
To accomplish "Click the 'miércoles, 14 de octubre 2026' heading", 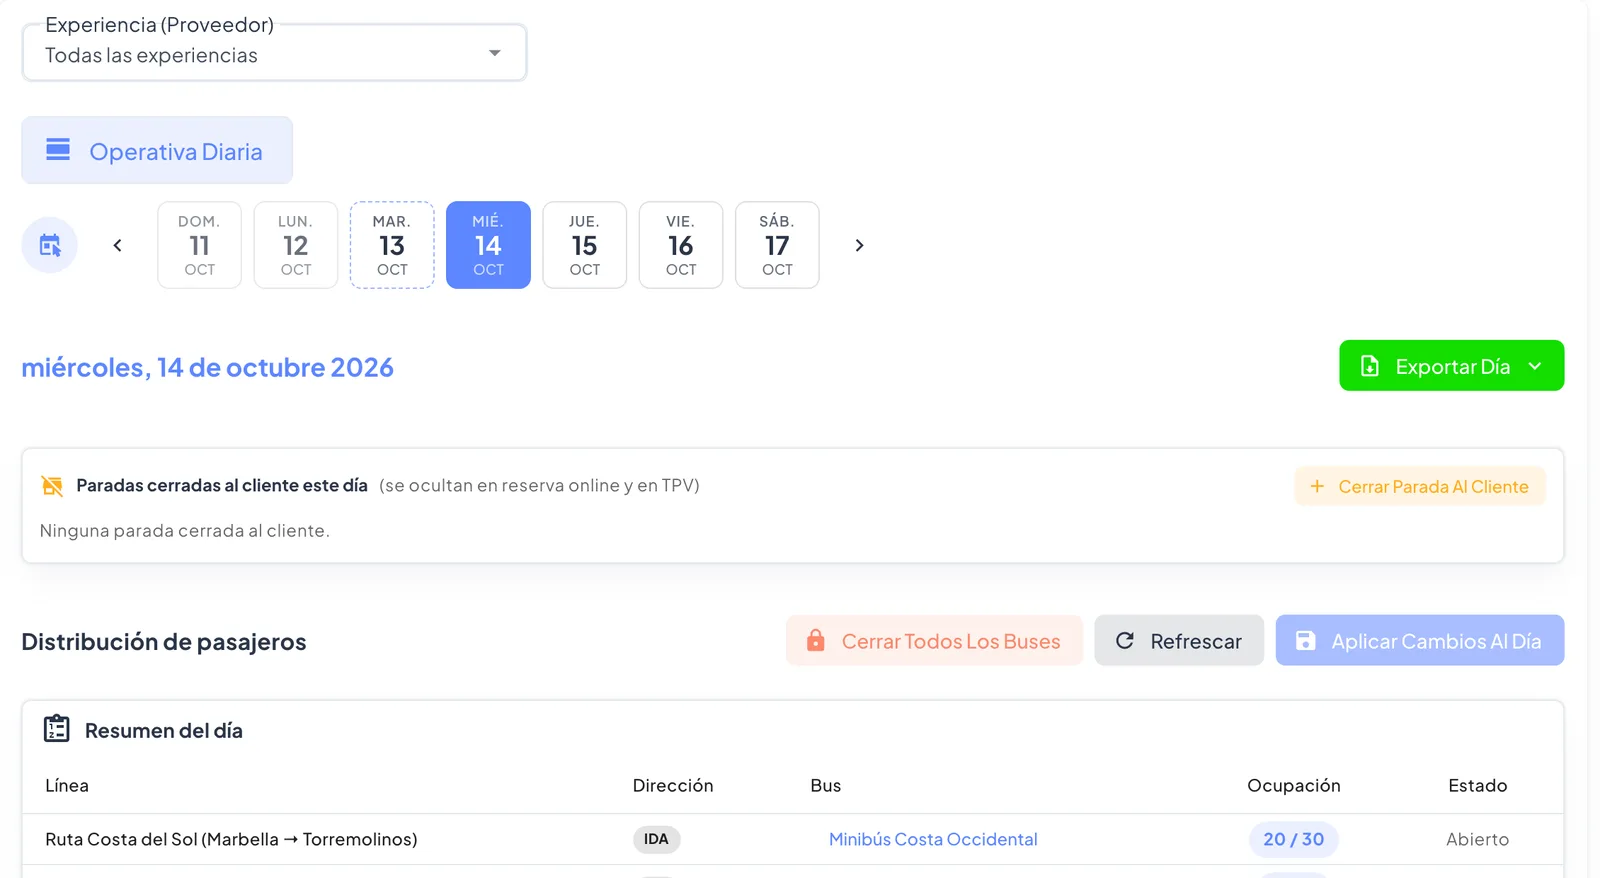I will pos(207,367).
